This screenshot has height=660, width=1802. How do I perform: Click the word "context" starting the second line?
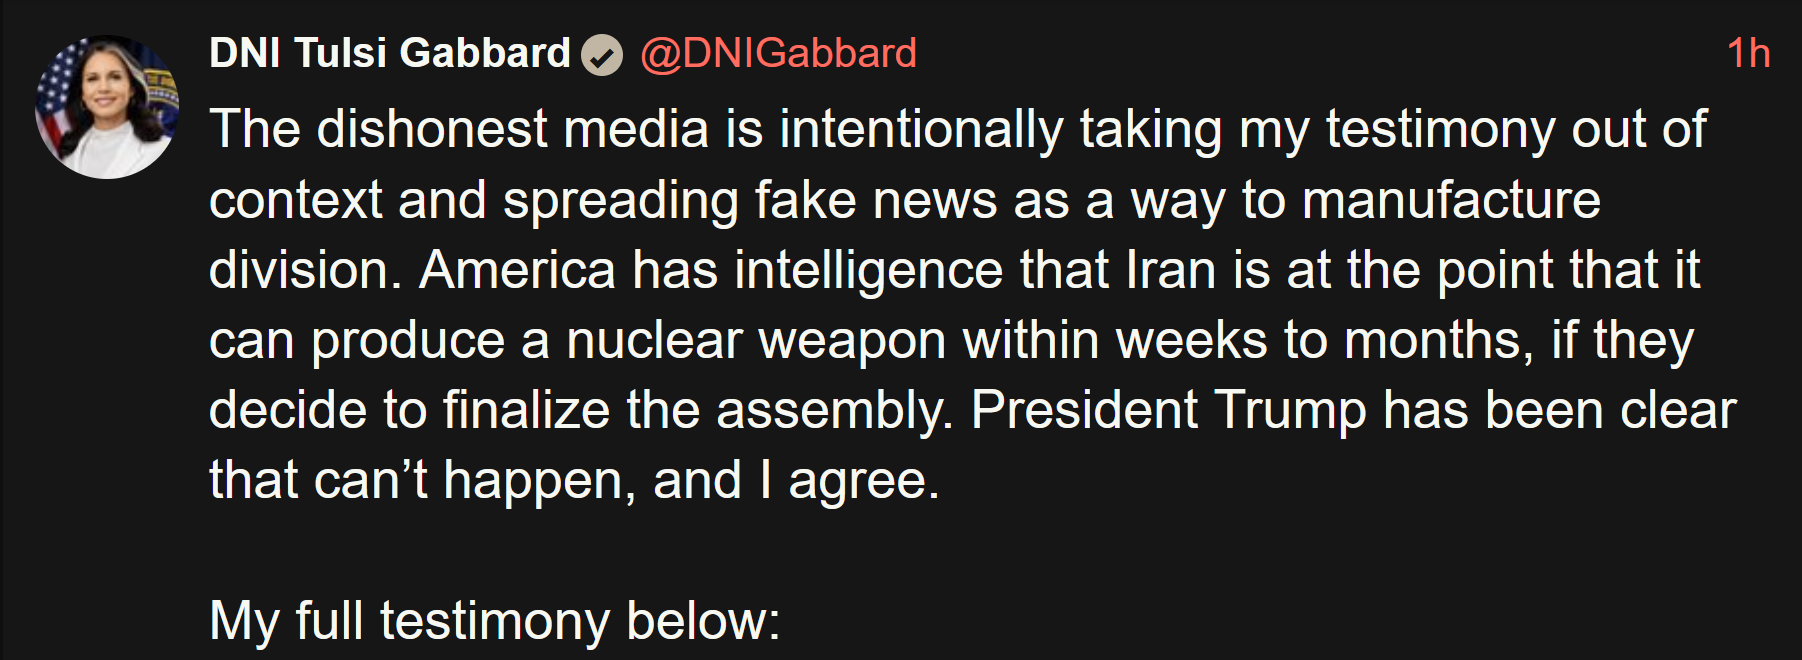click(x=295, y=200)
